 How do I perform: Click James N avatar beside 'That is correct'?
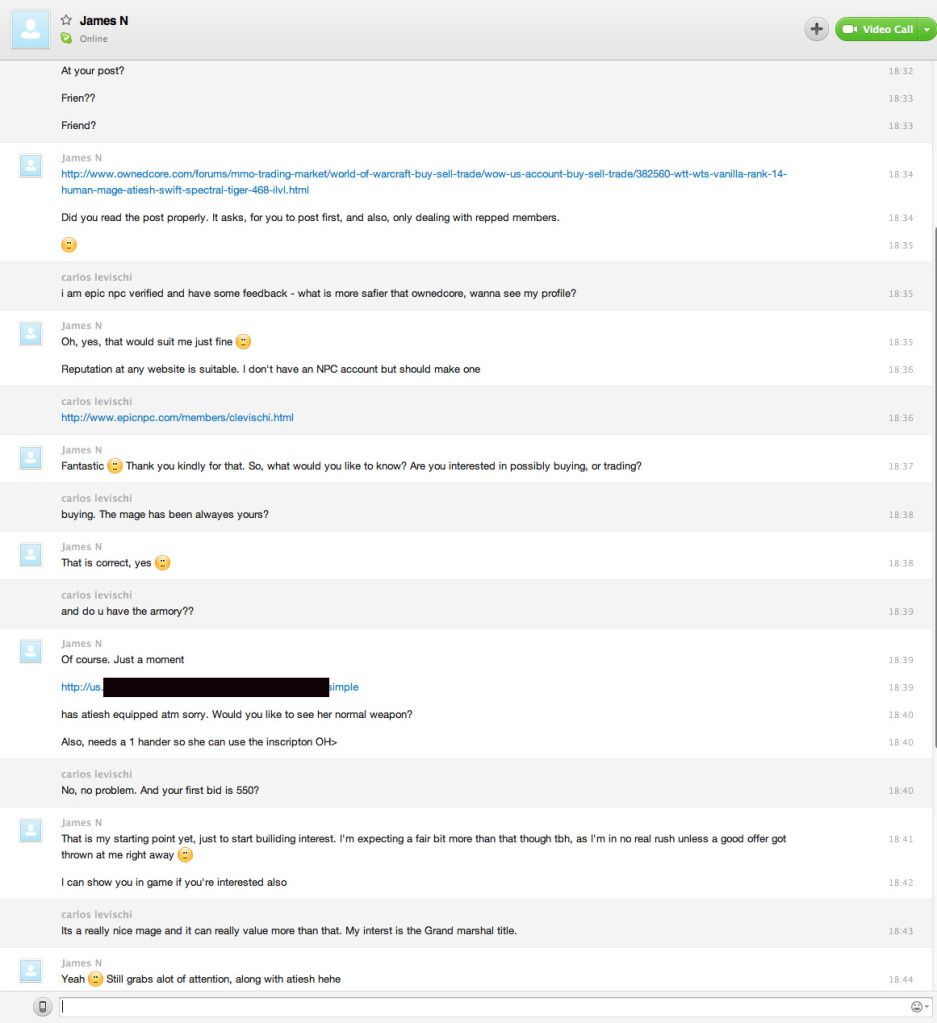click(x=31, y=555)
